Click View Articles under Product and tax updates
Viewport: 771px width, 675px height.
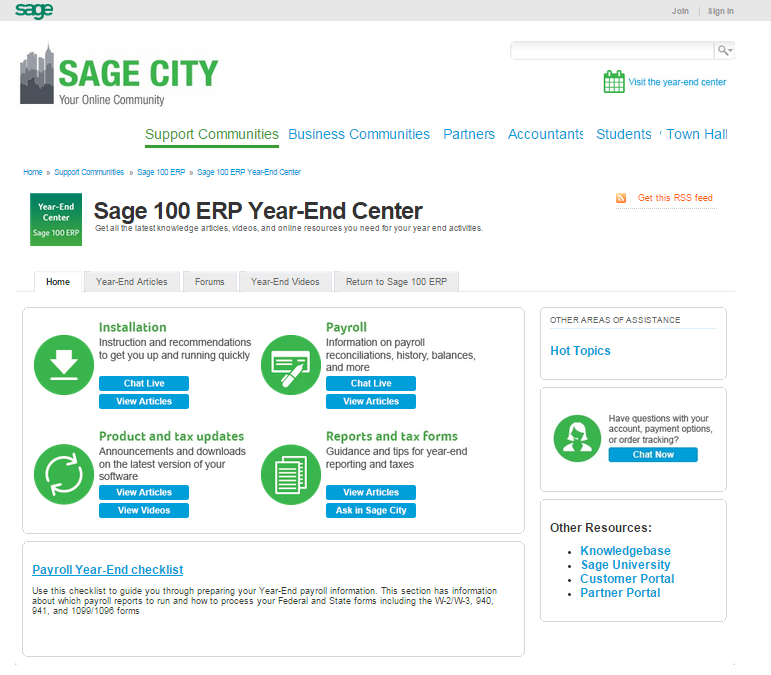pyautogui.click(x=144, y=493)
